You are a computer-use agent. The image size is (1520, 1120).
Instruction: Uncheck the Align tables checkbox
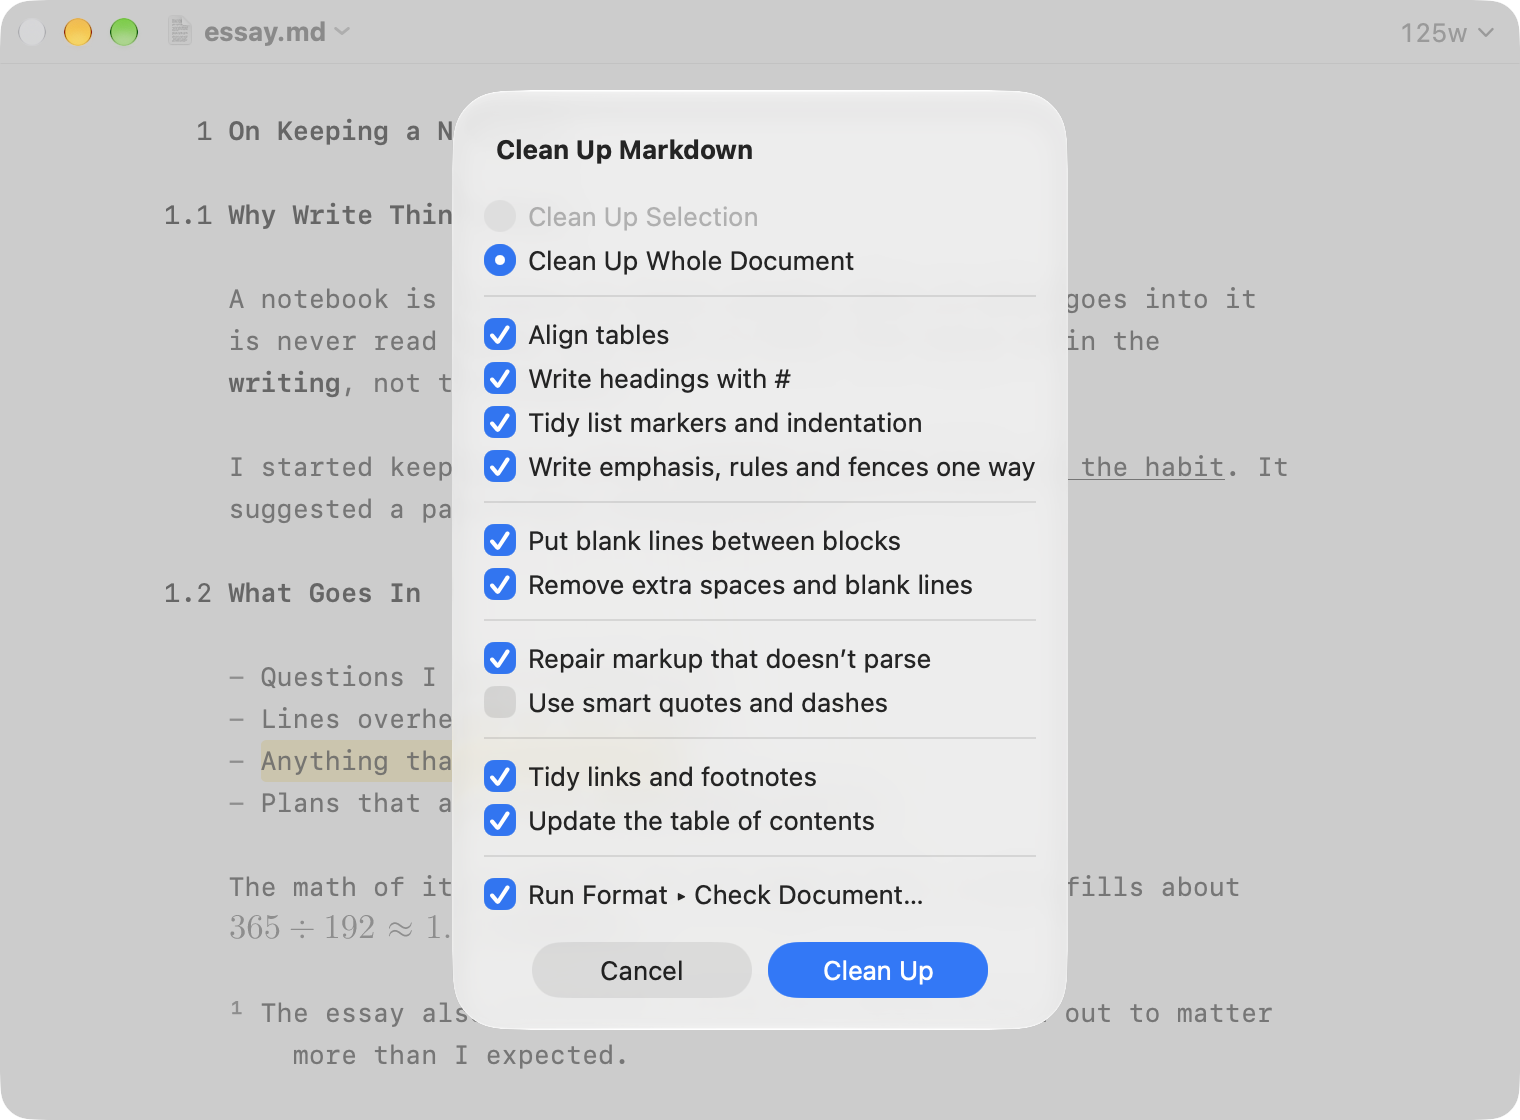pos(500,334)
